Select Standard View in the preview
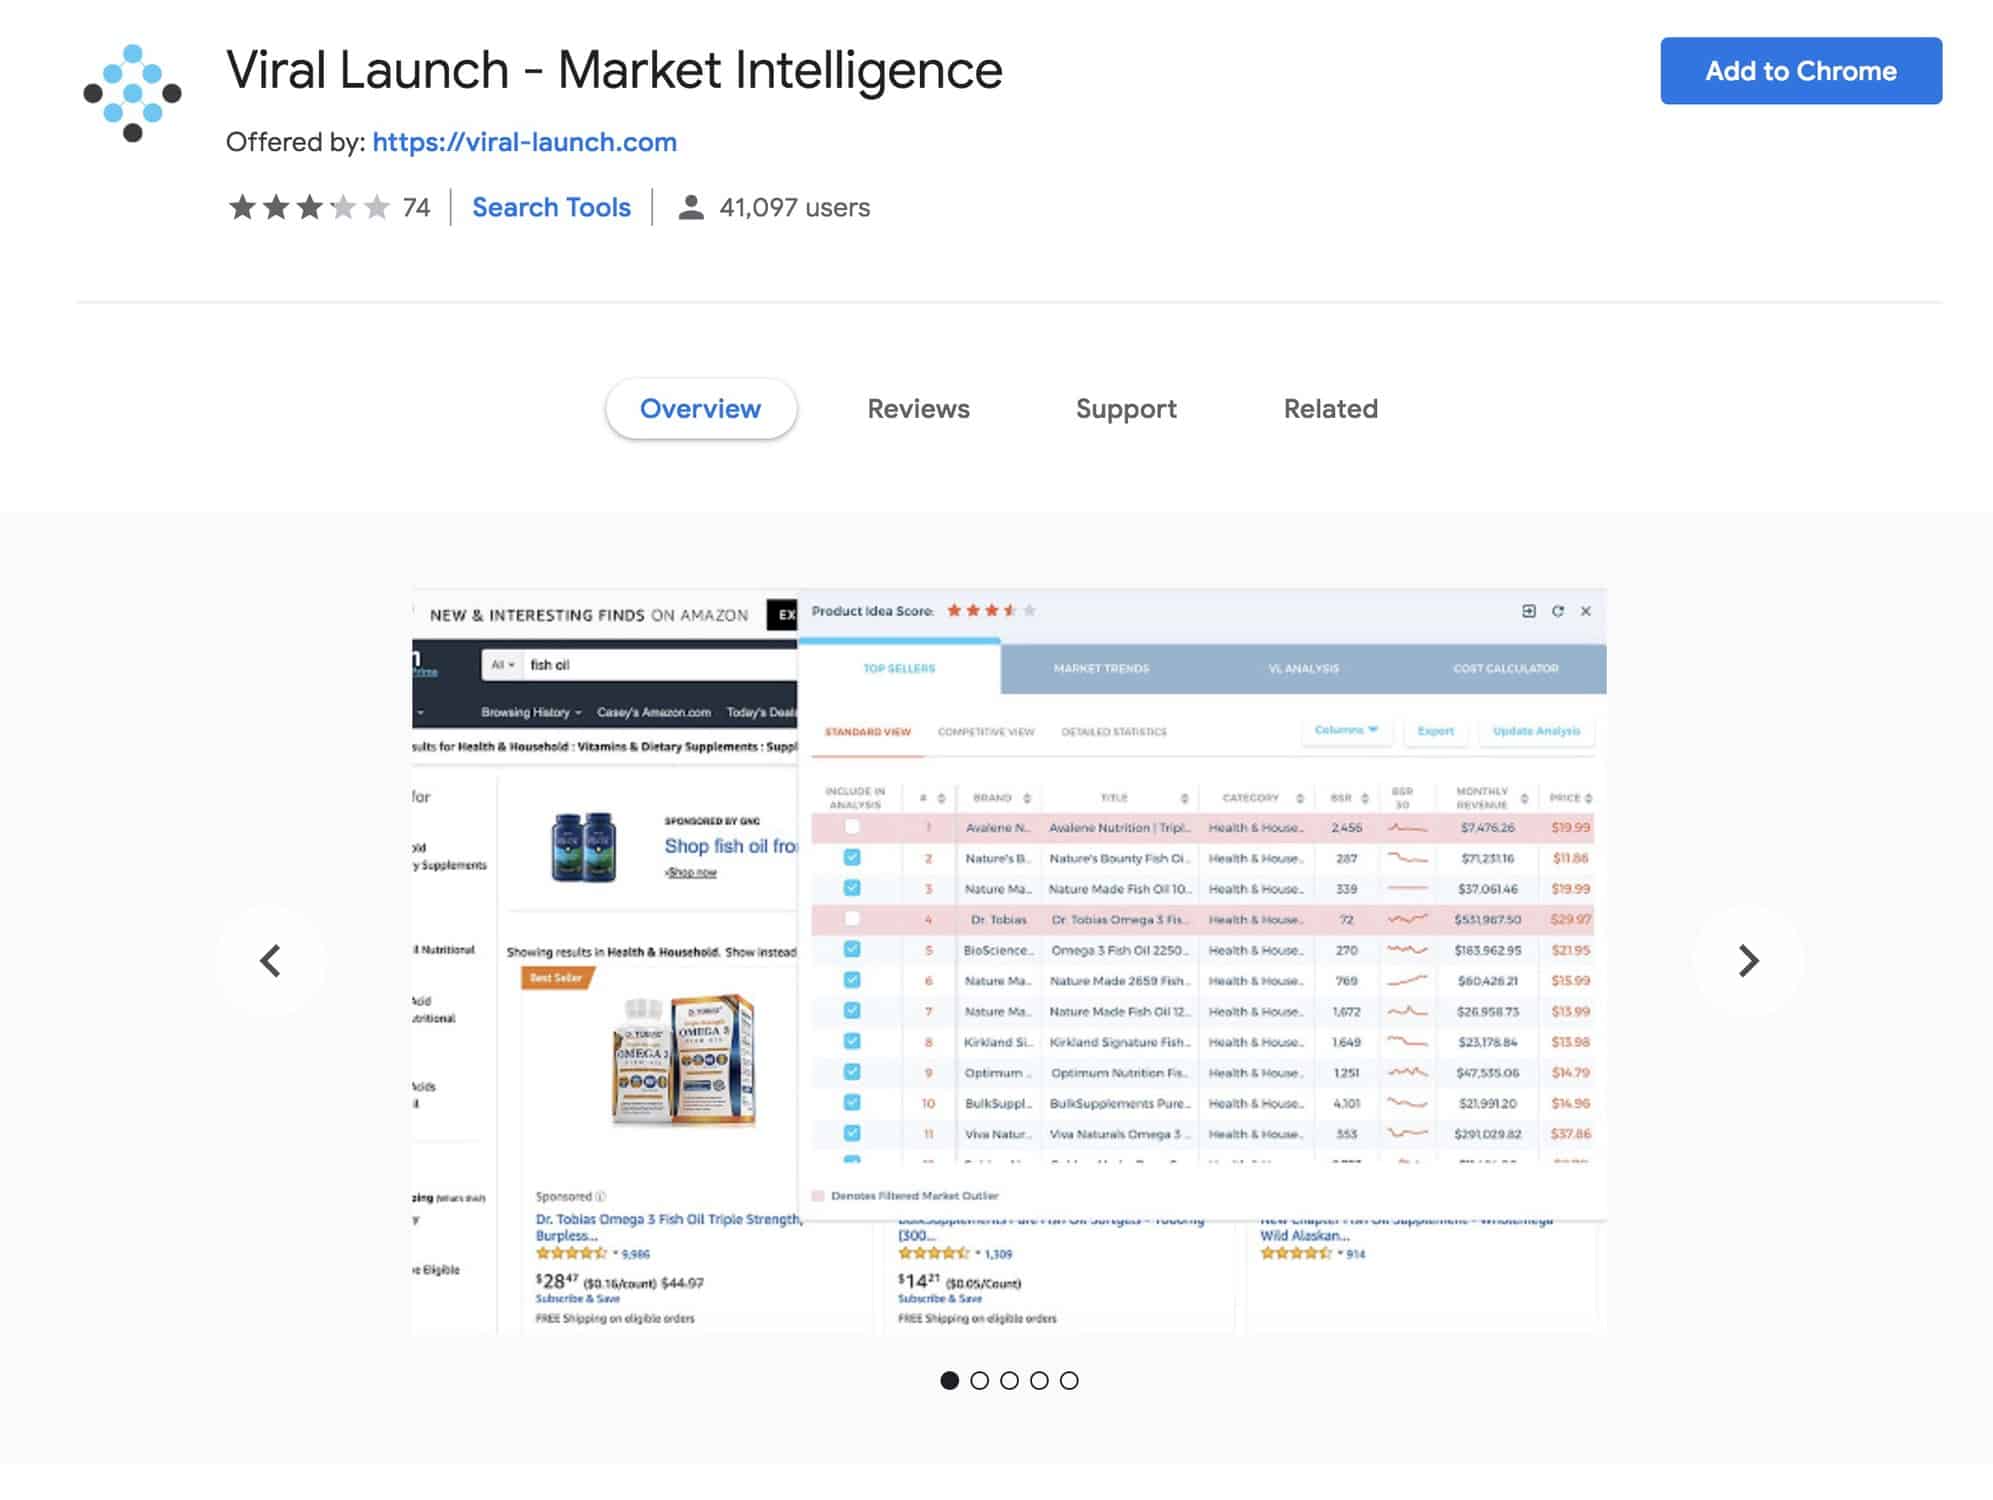1993x1500 pixels. click(867, 732)
